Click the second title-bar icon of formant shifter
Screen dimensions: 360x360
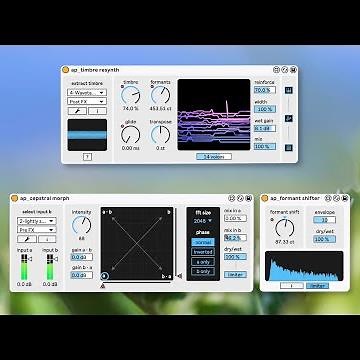coord(337,198)
